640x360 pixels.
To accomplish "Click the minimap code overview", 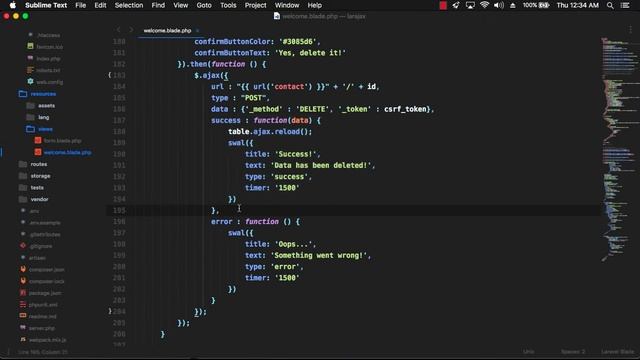I will (x=620, y=149).
